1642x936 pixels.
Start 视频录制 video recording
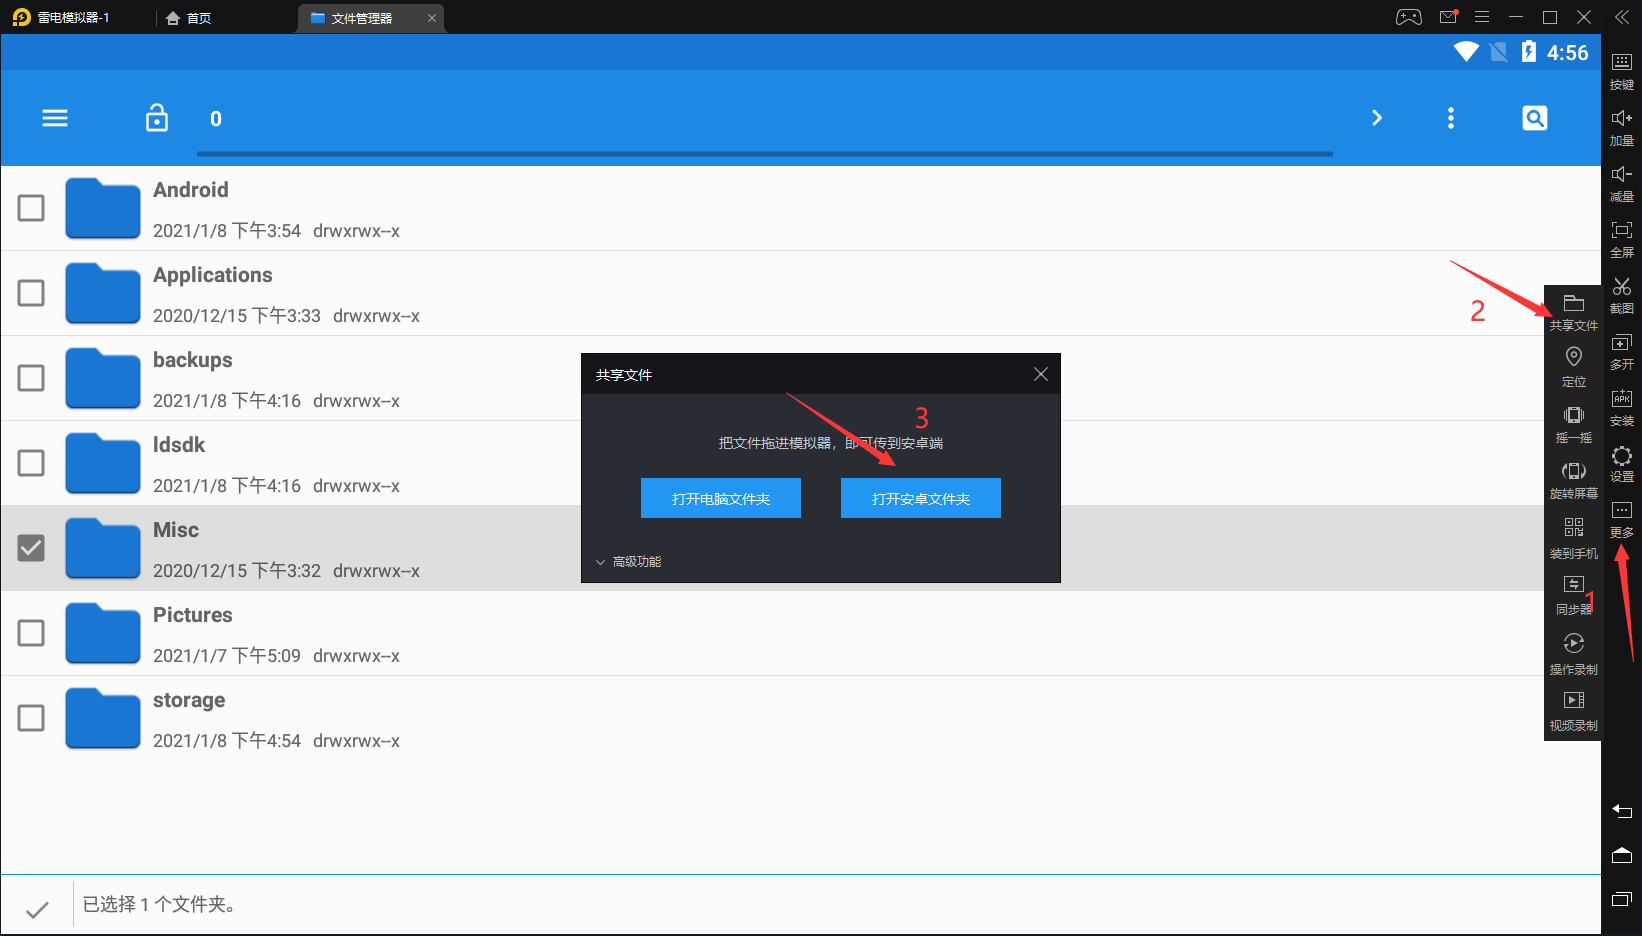tap(1573, 710)
